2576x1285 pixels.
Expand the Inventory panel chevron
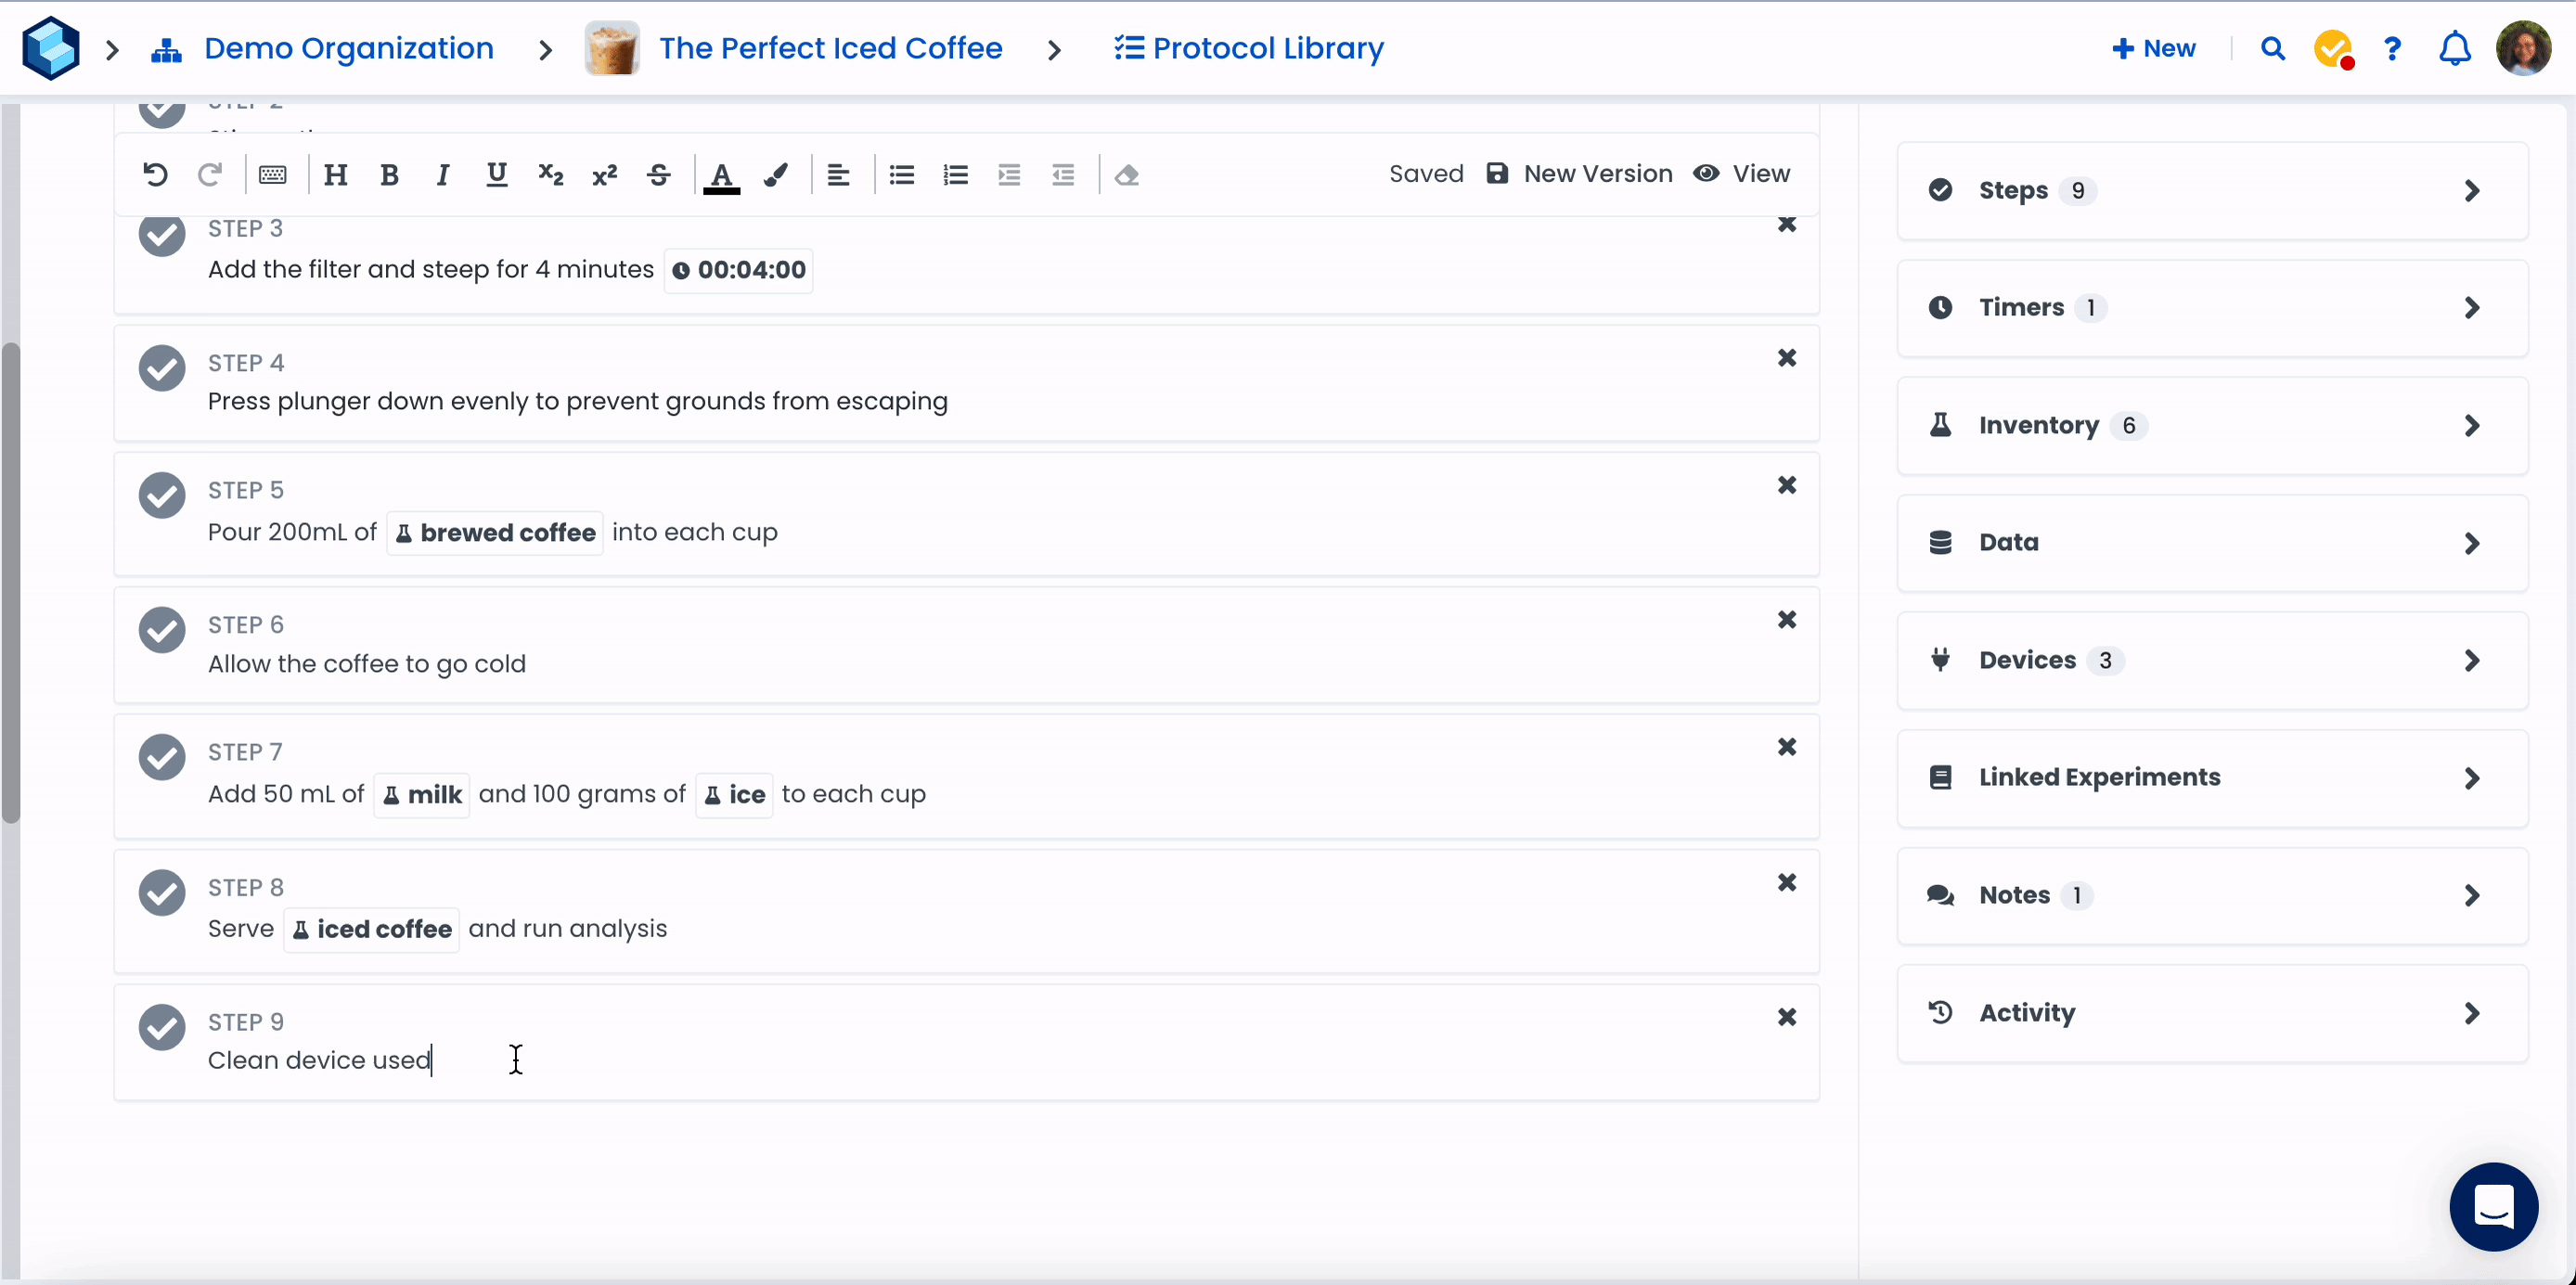2471,426
